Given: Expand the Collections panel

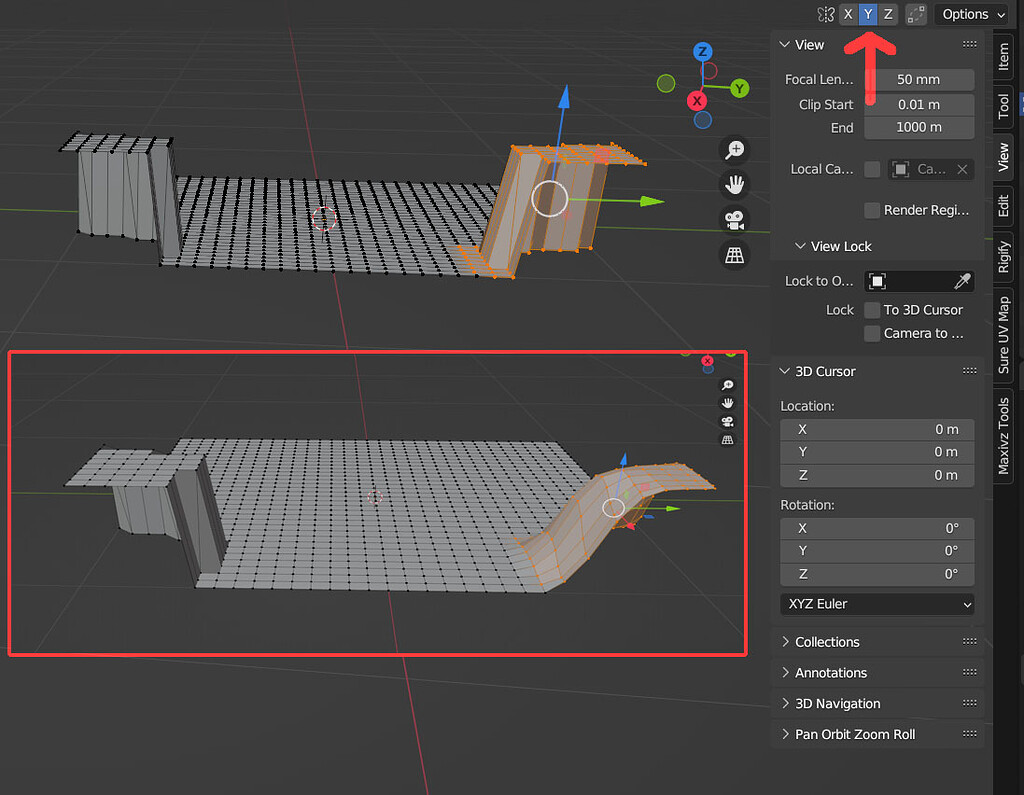Looking at the screenshot, I should tap(827, 641).
